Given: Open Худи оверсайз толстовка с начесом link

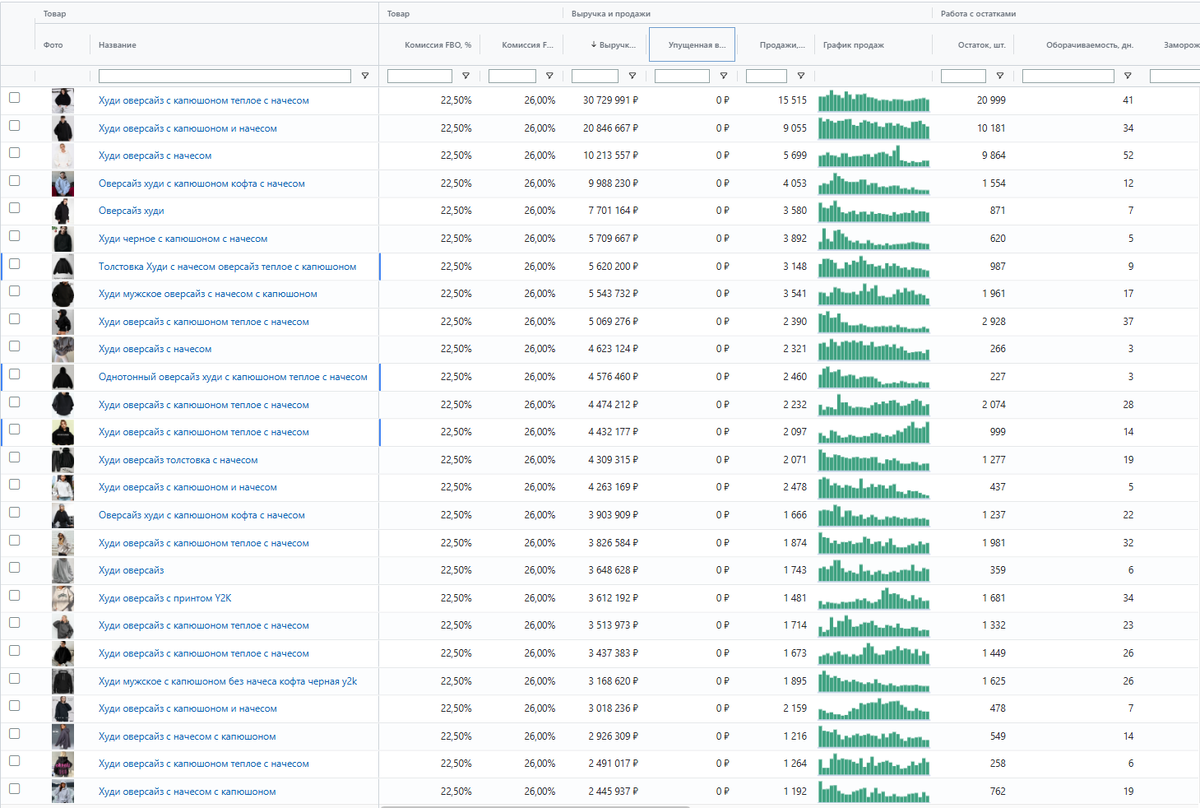Looking at the screenshot, I should pos(178,460).
